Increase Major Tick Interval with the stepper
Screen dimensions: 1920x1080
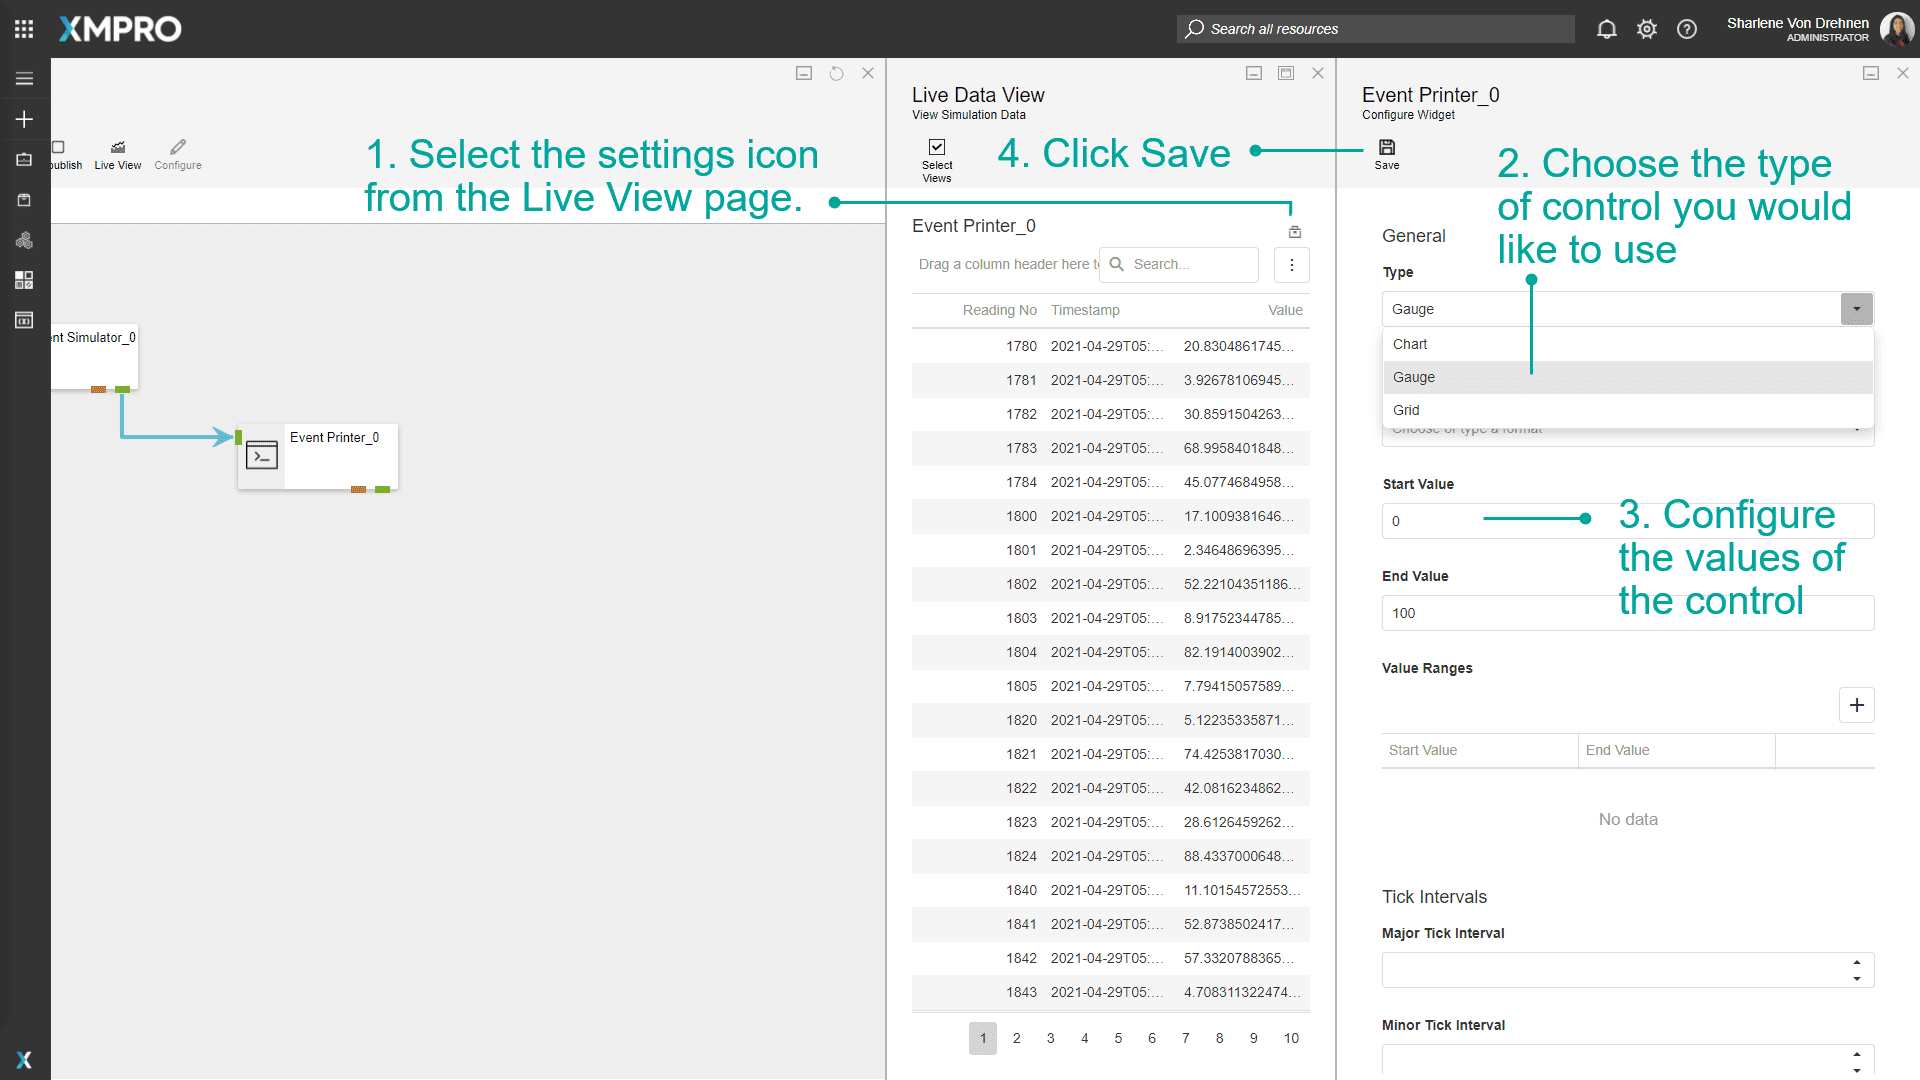(1857, 963)
